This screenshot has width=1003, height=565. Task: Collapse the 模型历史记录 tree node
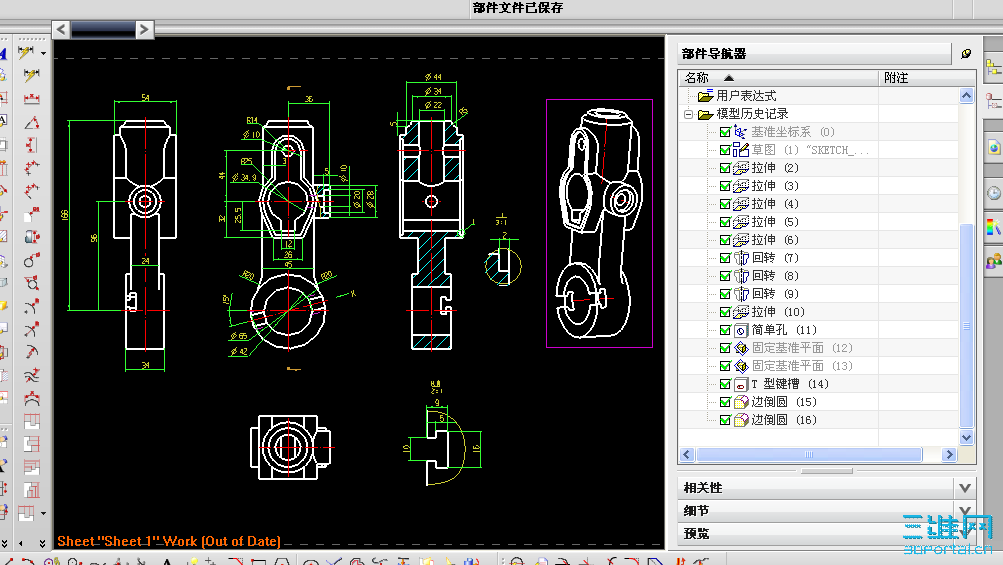[x=688, y=115]
